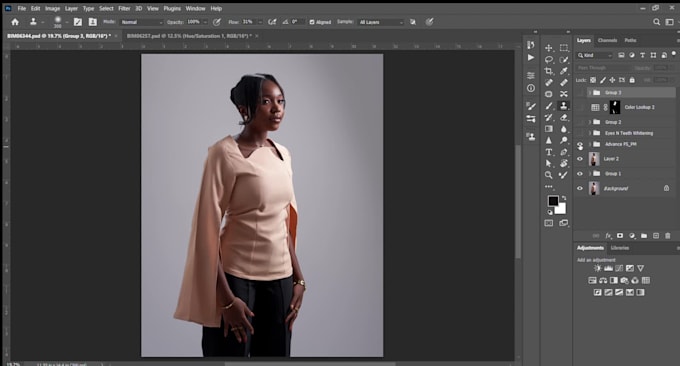Open the File menu
This screenshot has width=680, height=366.
click(x=22, y=8)
